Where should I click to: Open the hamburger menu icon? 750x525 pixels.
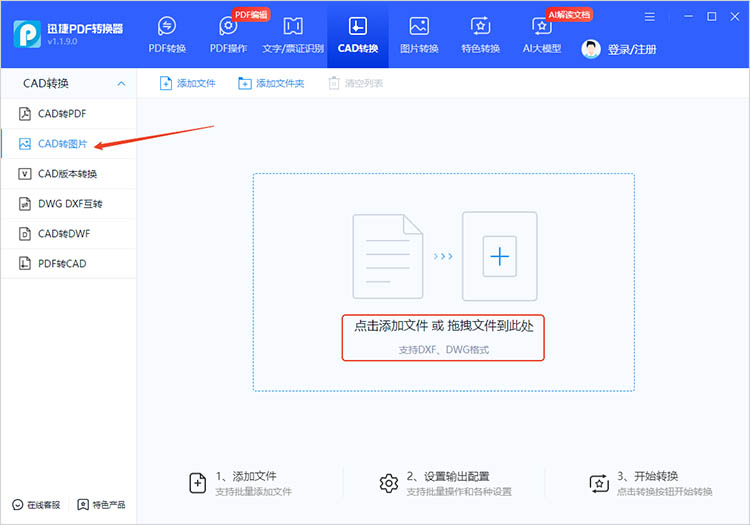(x=650, y=17)
